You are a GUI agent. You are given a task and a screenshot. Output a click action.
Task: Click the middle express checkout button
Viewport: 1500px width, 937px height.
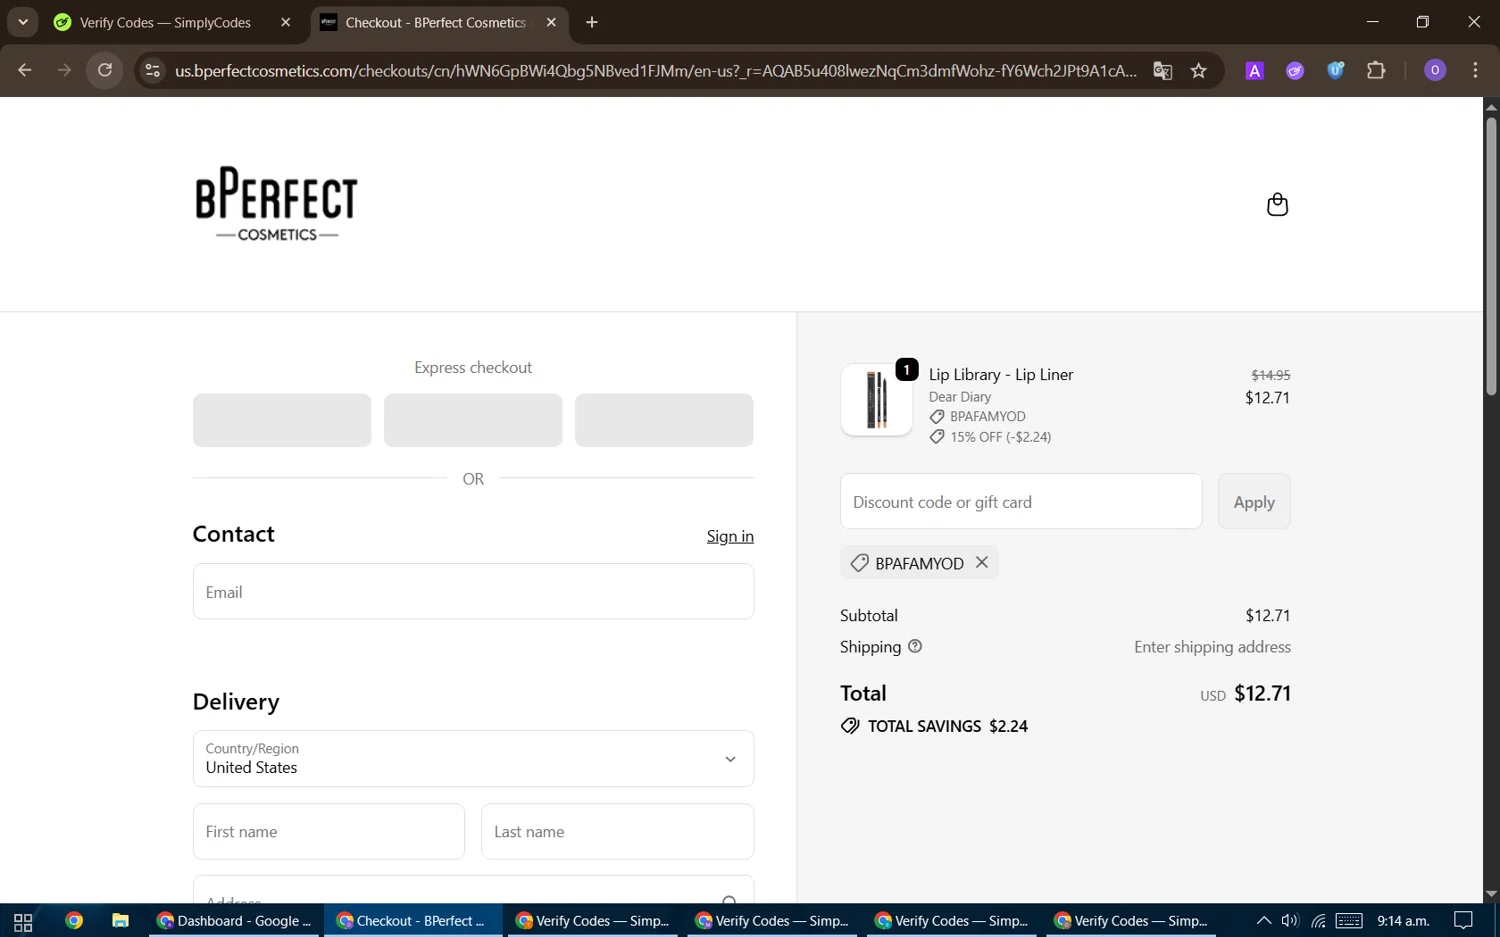point(473,420)
